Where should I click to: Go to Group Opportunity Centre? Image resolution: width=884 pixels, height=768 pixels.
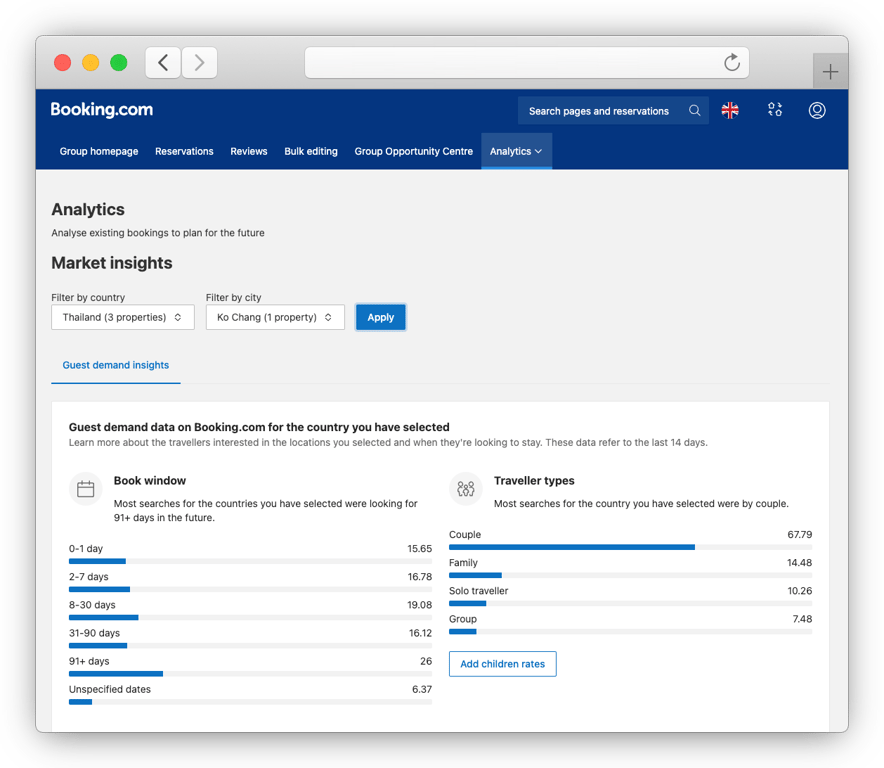click(413, 152)
